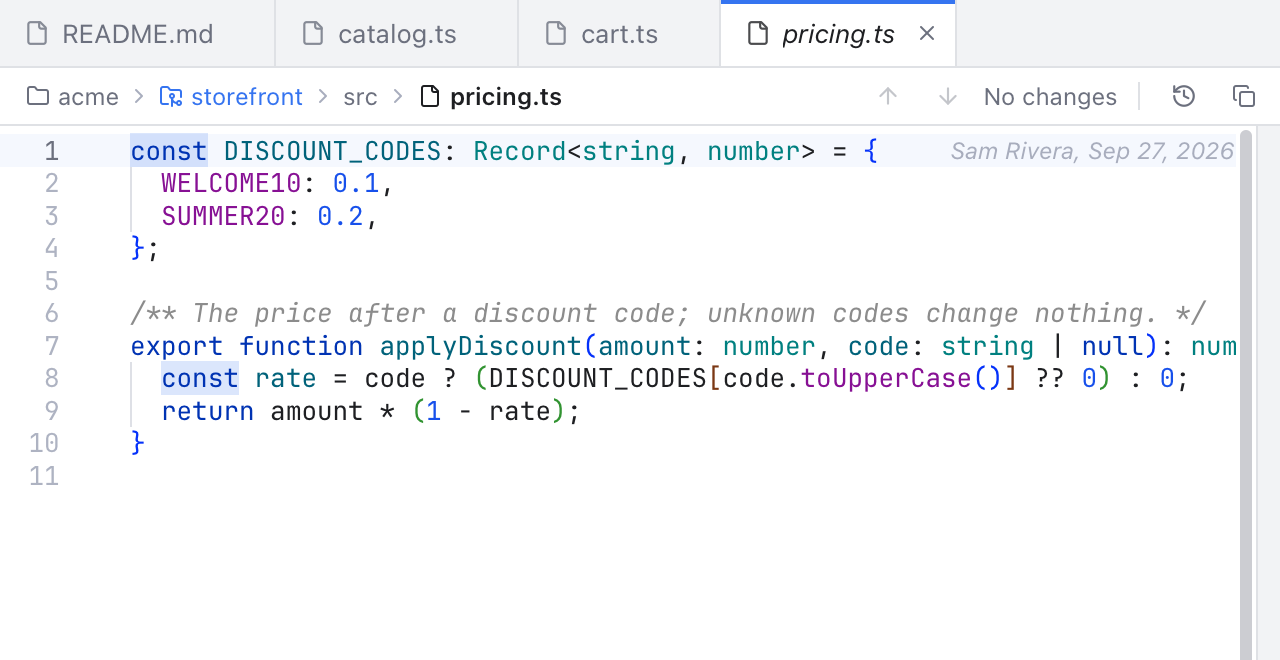This screenshot has width=1280, height=660.
Task: Click the 0.2 value
Action: [x=340, y=216]
